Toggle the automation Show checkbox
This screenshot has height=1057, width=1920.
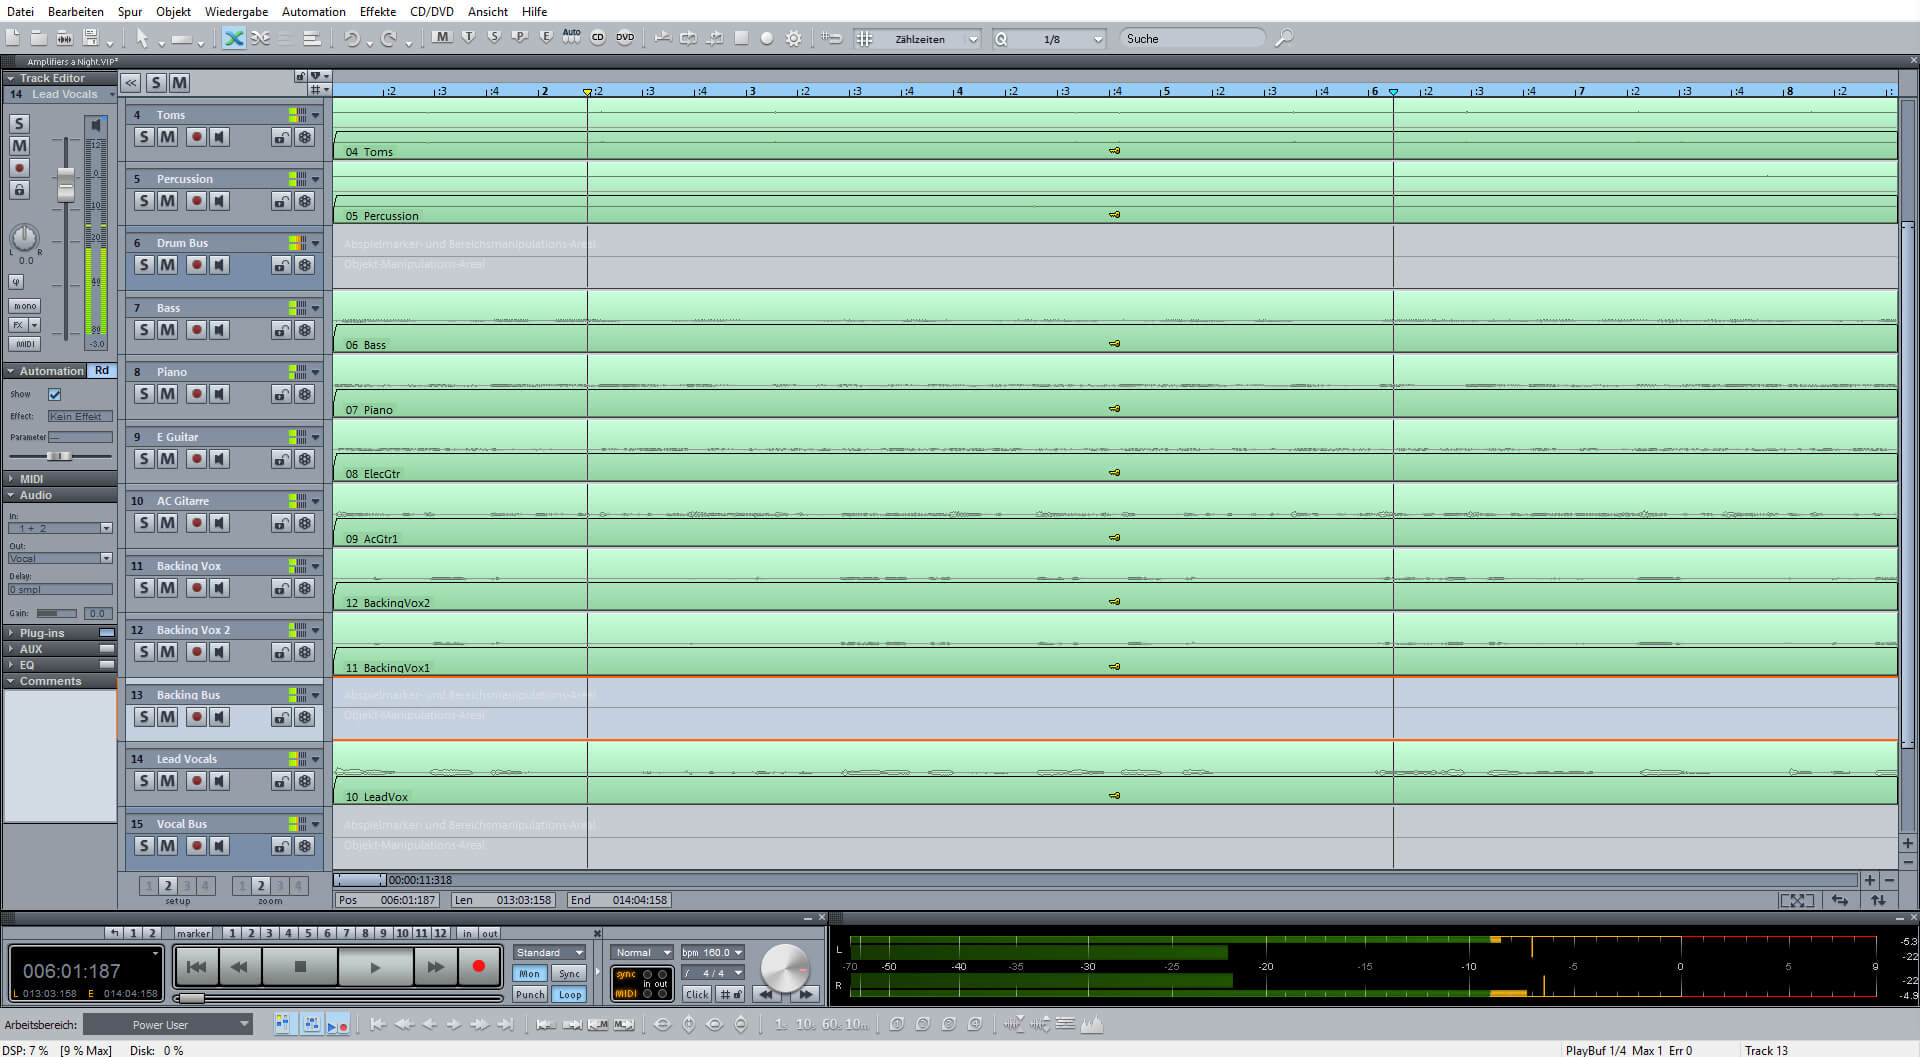55,394
